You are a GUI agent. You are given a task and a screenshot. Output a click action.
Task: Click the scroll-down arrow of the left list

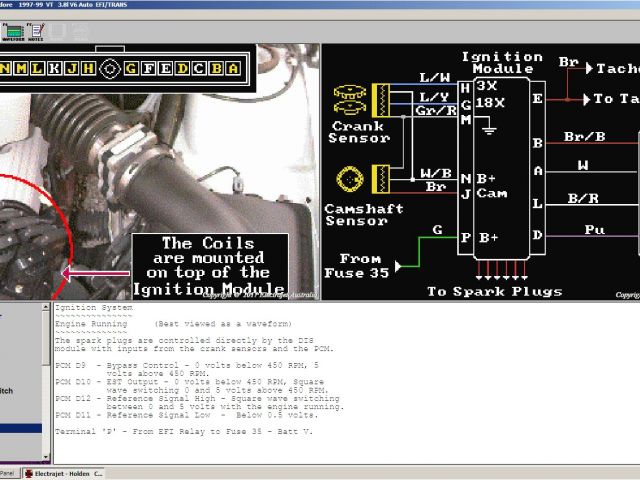(47, 457)
